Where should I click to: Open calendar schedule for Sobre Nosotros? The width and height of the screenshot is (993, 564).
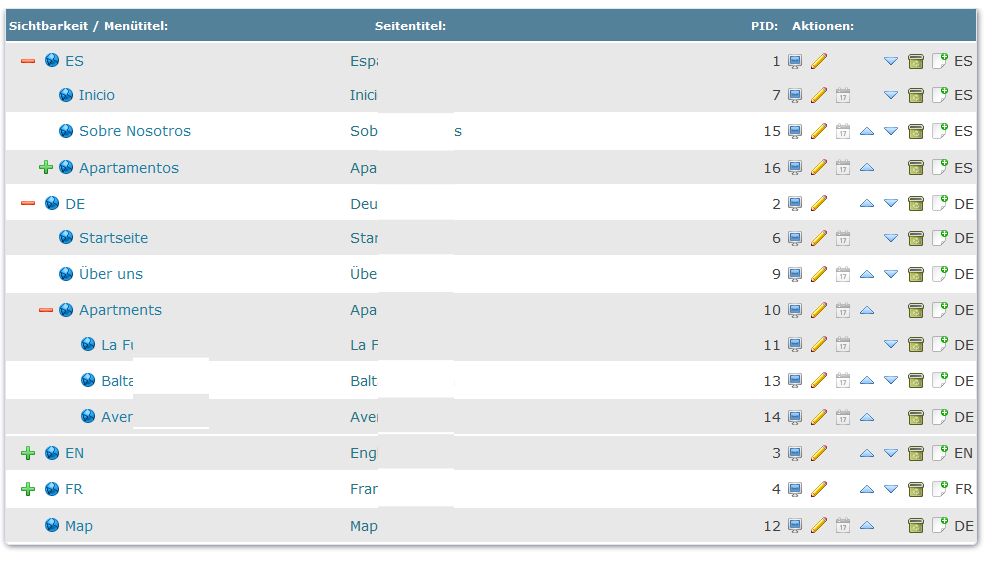tap(843, 131)
